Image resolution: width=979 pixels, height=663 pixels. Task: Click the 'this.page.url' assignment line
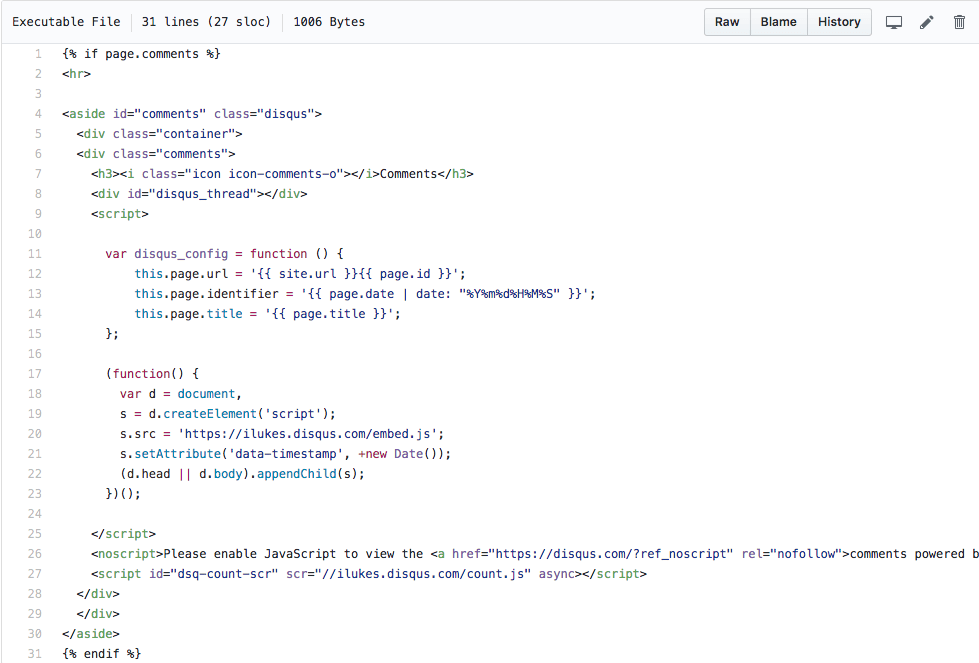tap(300, 274)
